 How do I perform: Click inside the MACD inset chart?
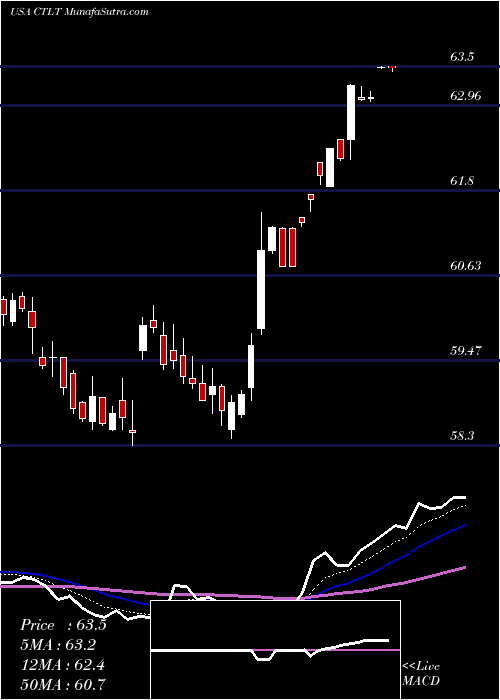(275, 650)
